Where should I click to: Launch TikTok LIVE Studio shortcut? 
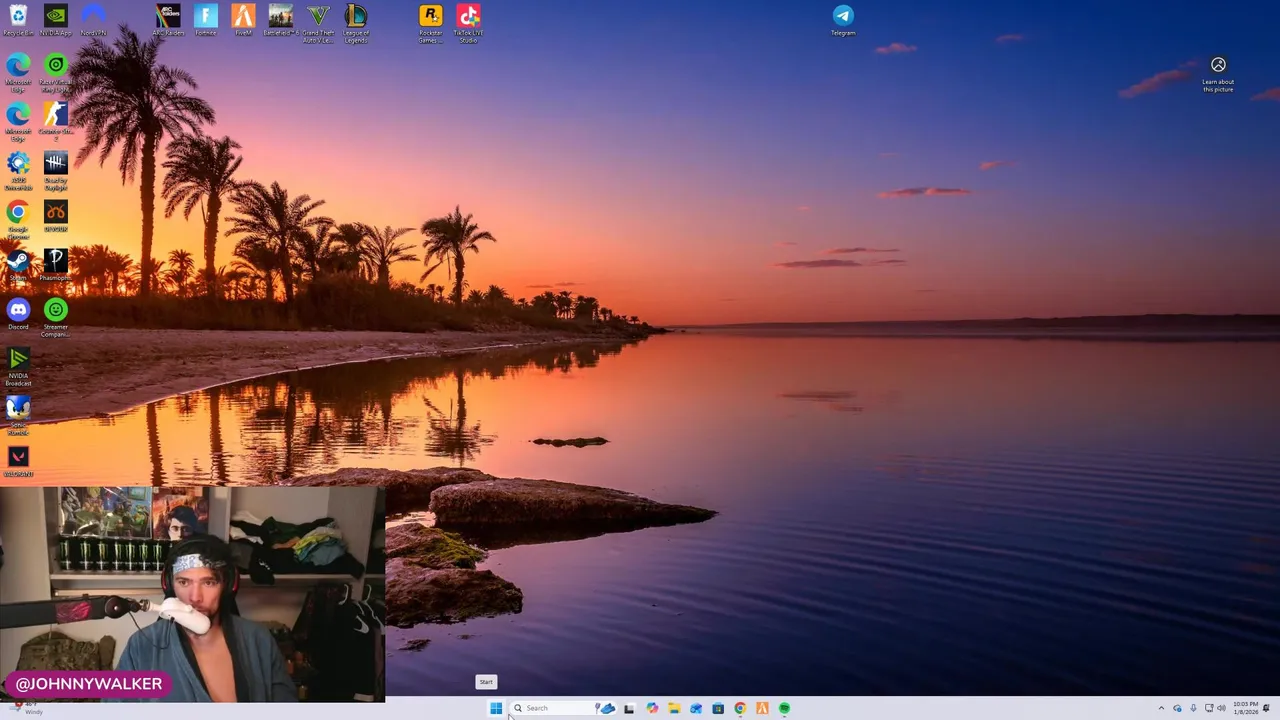(468, 24)
